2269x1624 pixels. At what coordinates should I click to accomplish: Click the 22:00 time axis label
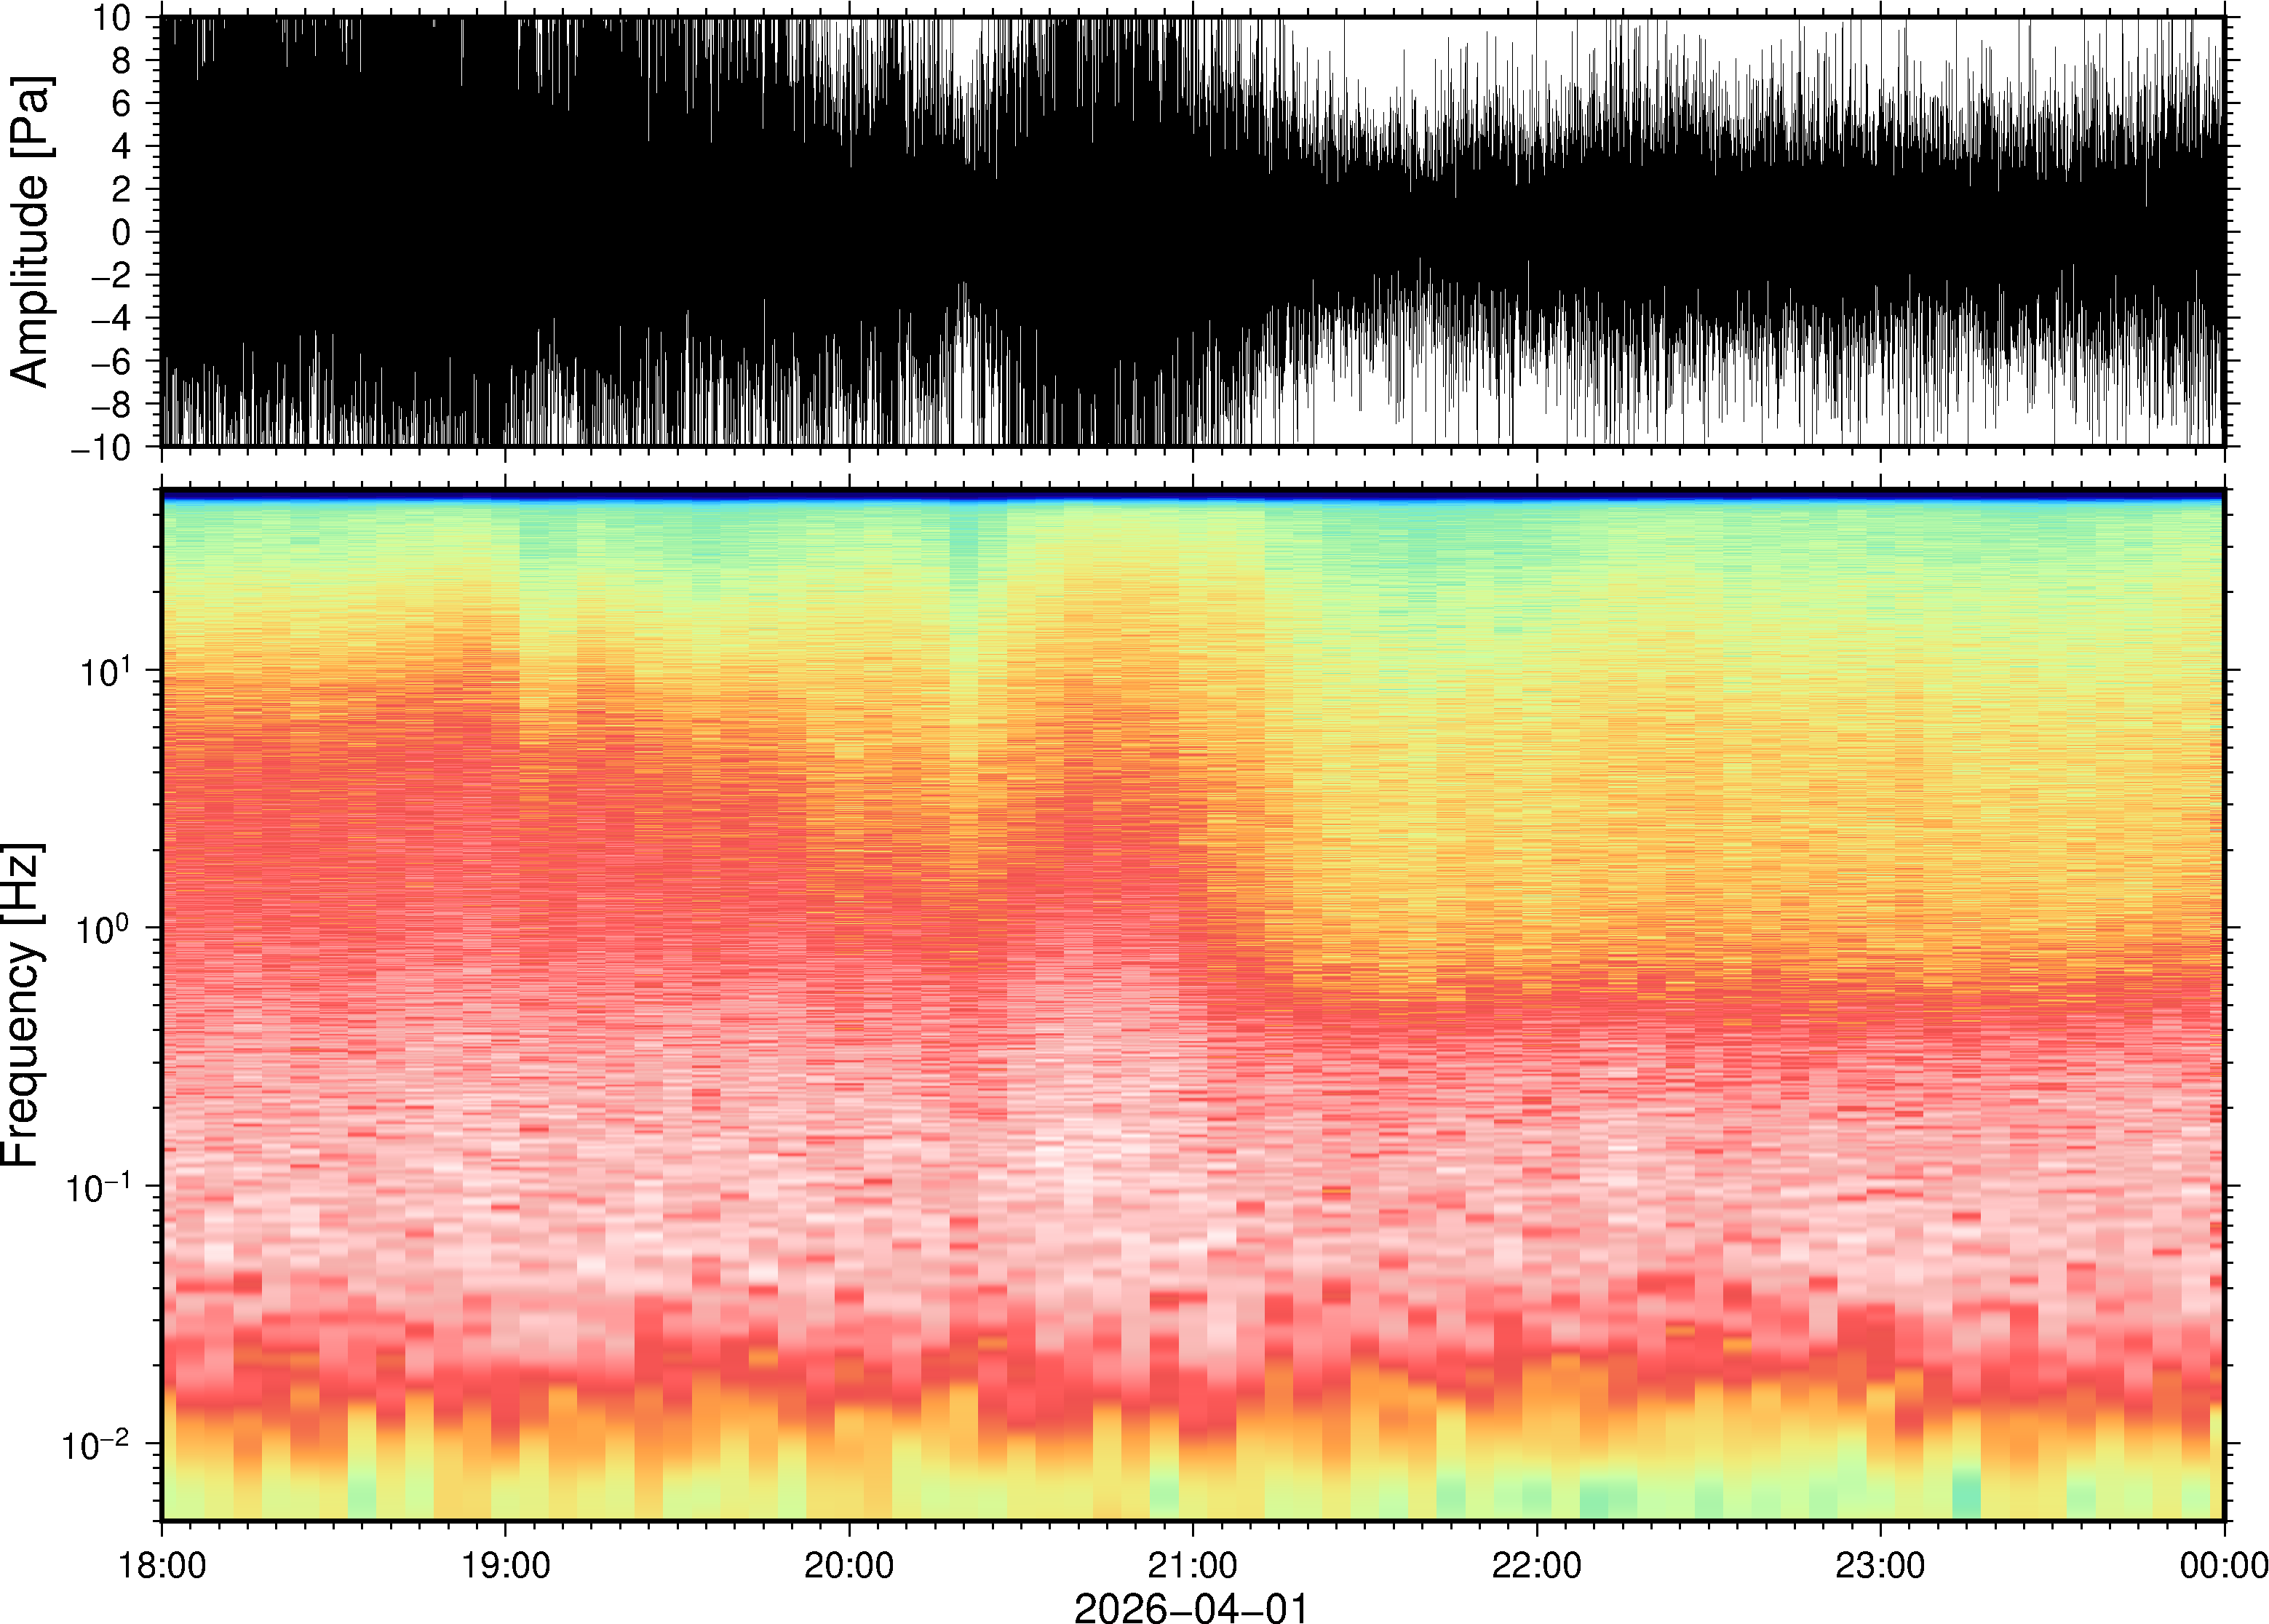click(1536, 1565)
